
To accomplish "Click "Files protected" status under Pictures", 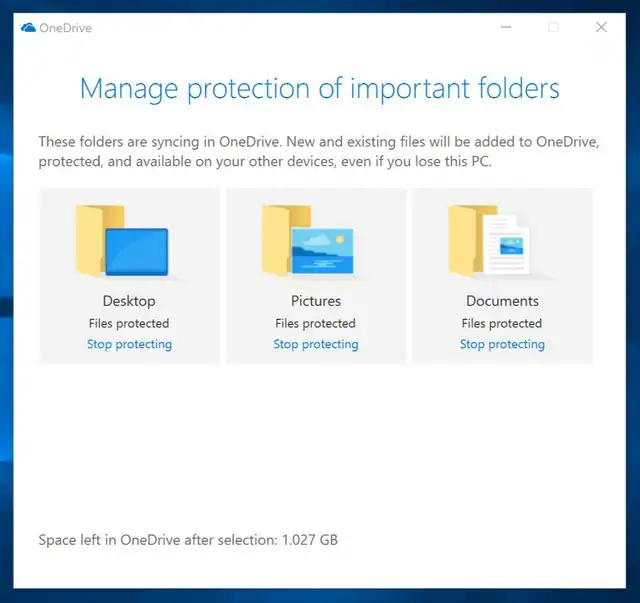I will [315, 323].
